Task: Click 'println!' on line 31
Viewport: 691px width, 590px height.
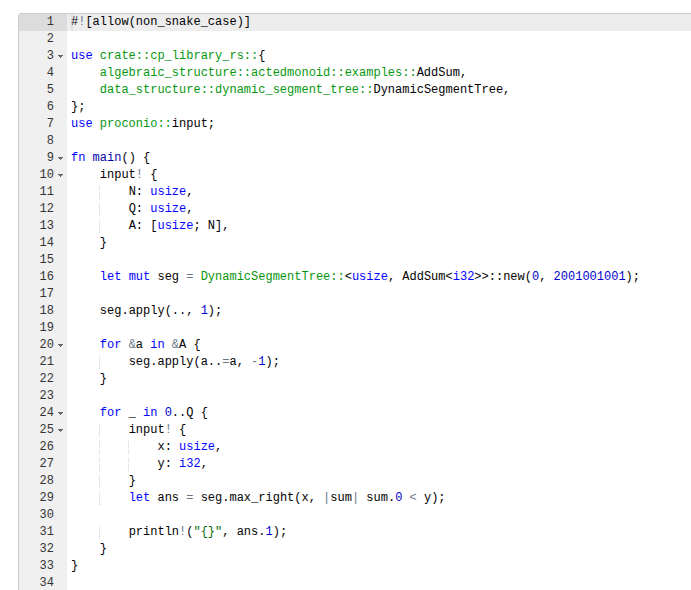Action: tap(157, 531)
